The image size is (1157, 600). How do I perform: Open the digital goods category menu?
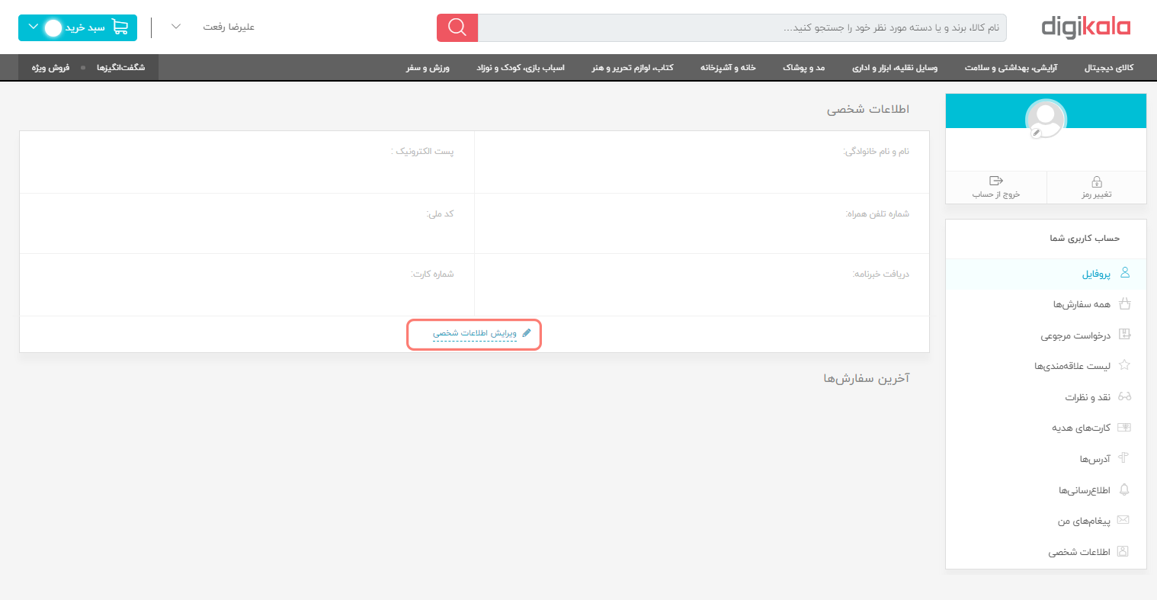coord(1109,68)
